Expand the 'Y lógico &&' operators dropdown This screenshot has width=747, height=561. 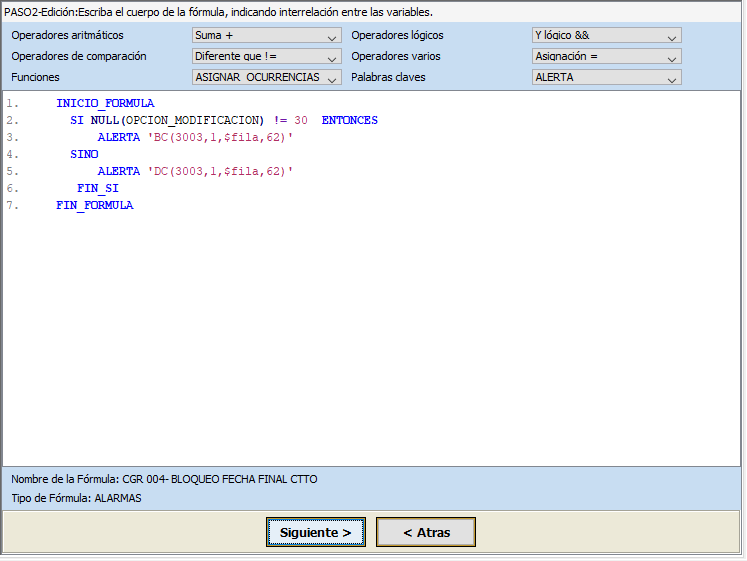[606, 36]
